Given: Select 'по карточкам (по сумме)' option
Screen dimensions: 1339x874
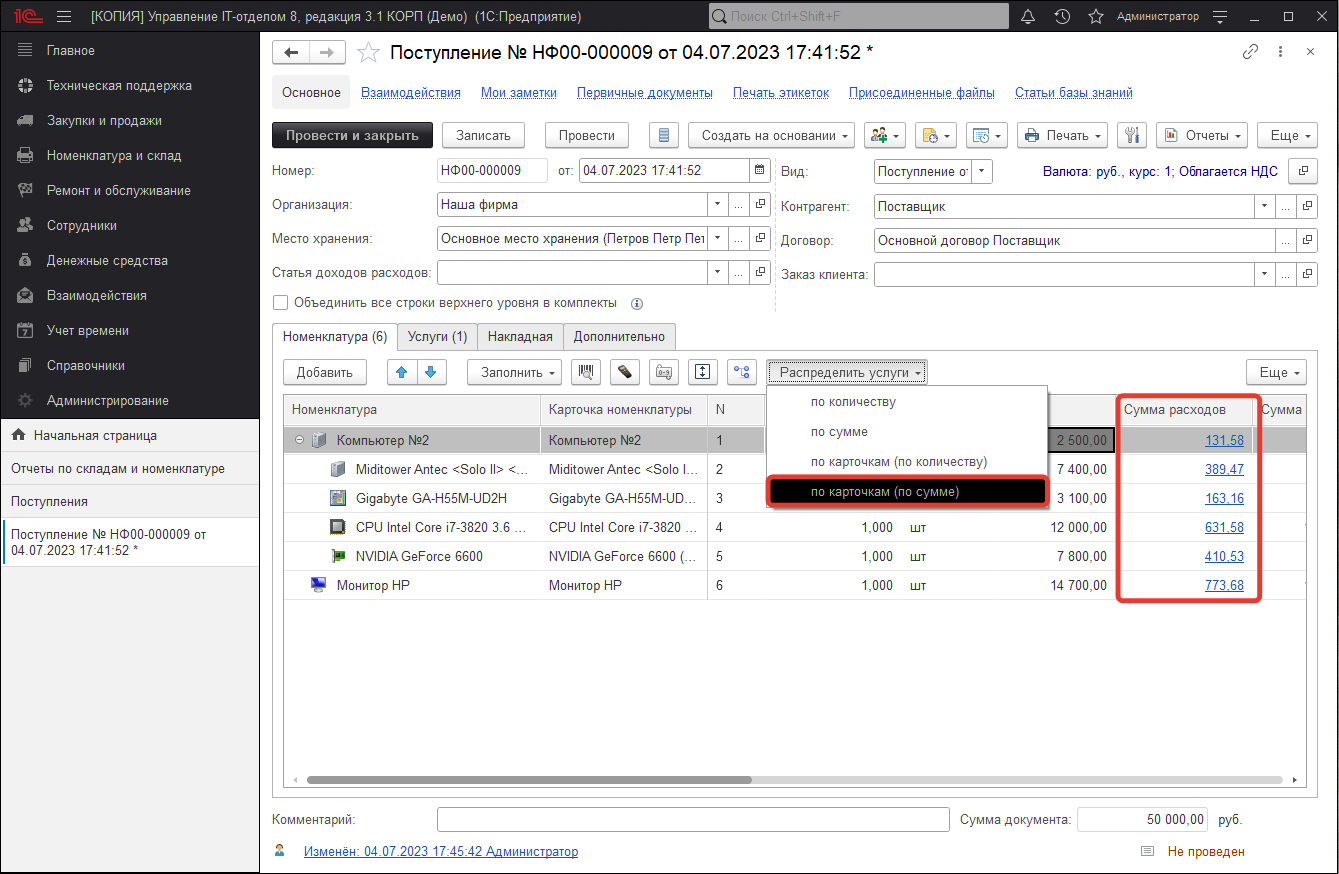Looking at the screenshot, I should tap(884, 491).
